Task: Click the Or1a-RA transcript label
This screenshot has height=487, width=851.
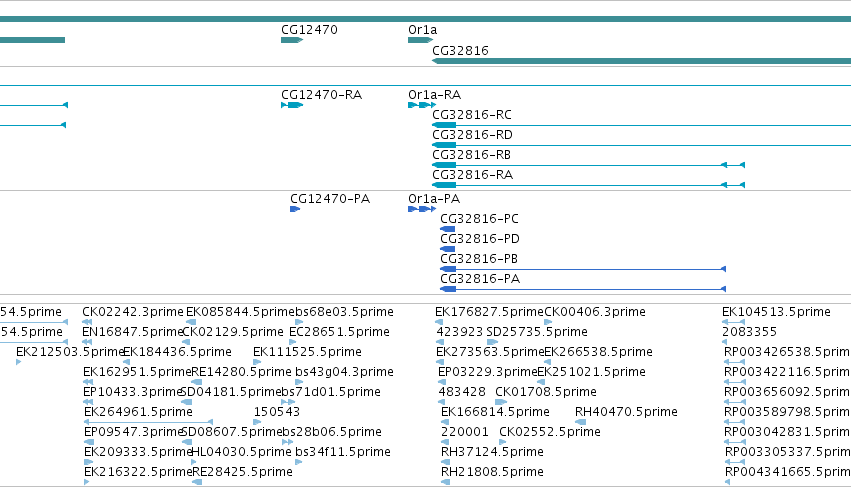Action: [434, 94]
